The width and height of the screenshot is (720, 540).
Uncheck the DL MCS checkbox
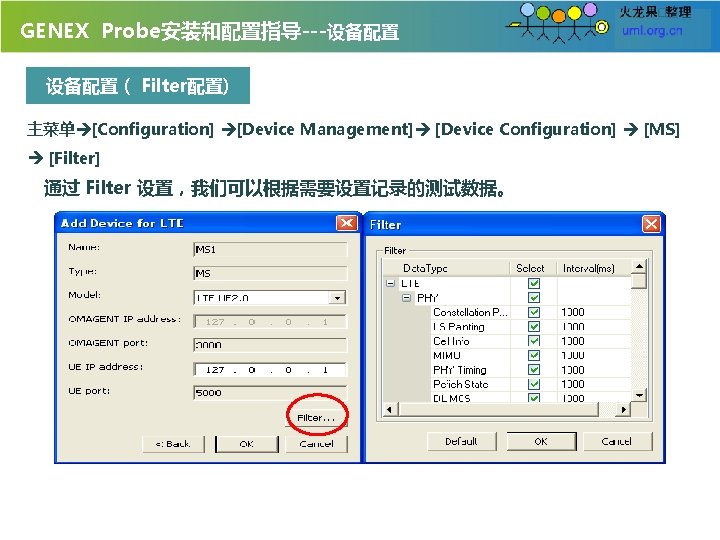click(x=534, y=398)
